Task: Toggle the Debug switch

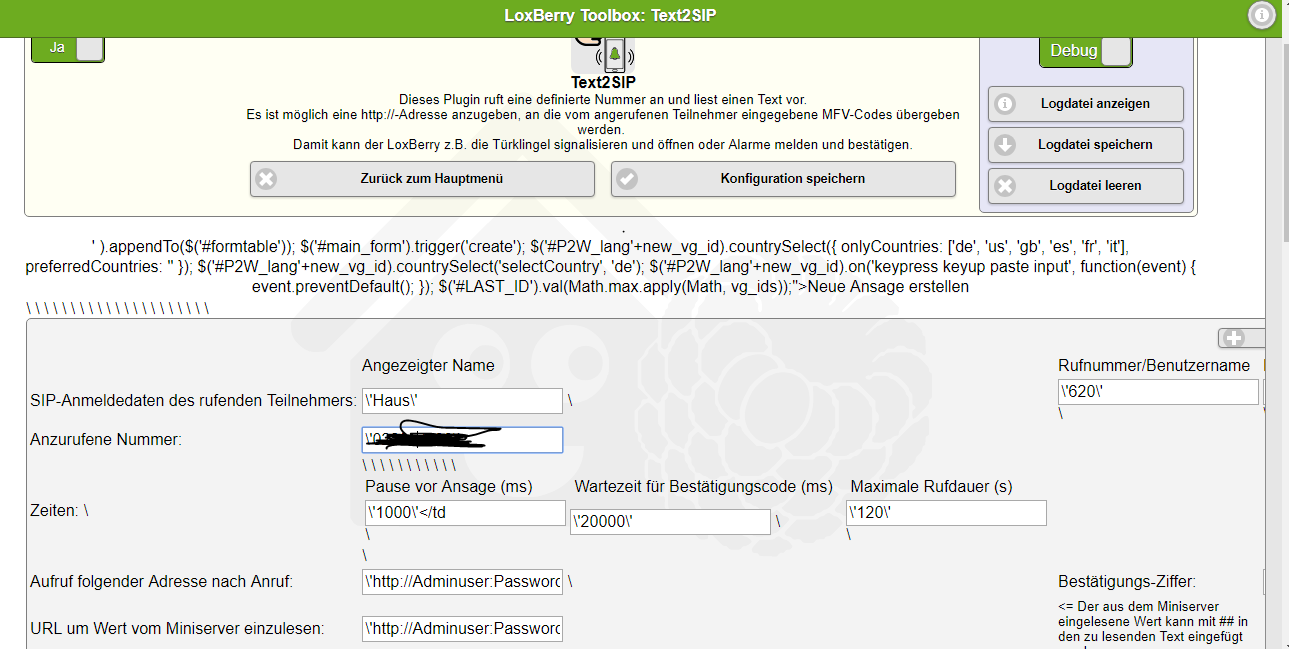Action: (x=1086, y=51)
